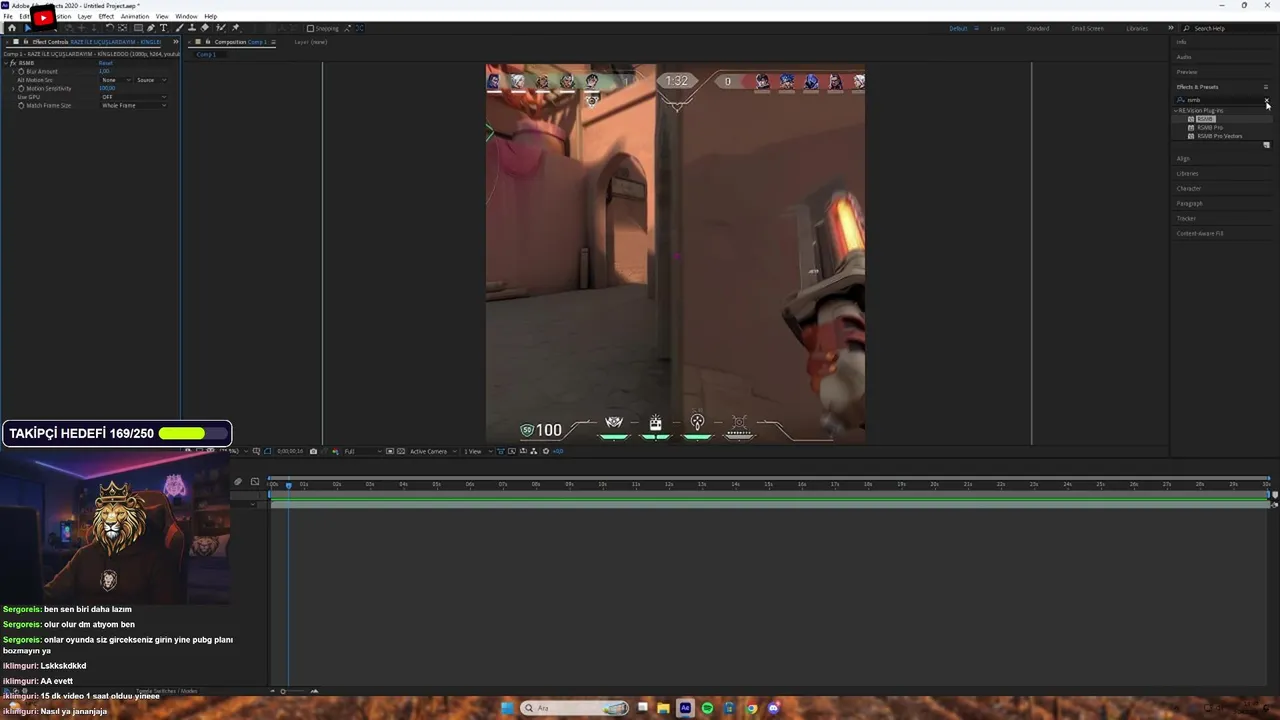Click the blue current time indicator
1280x720 pixels.
point(288,485)
